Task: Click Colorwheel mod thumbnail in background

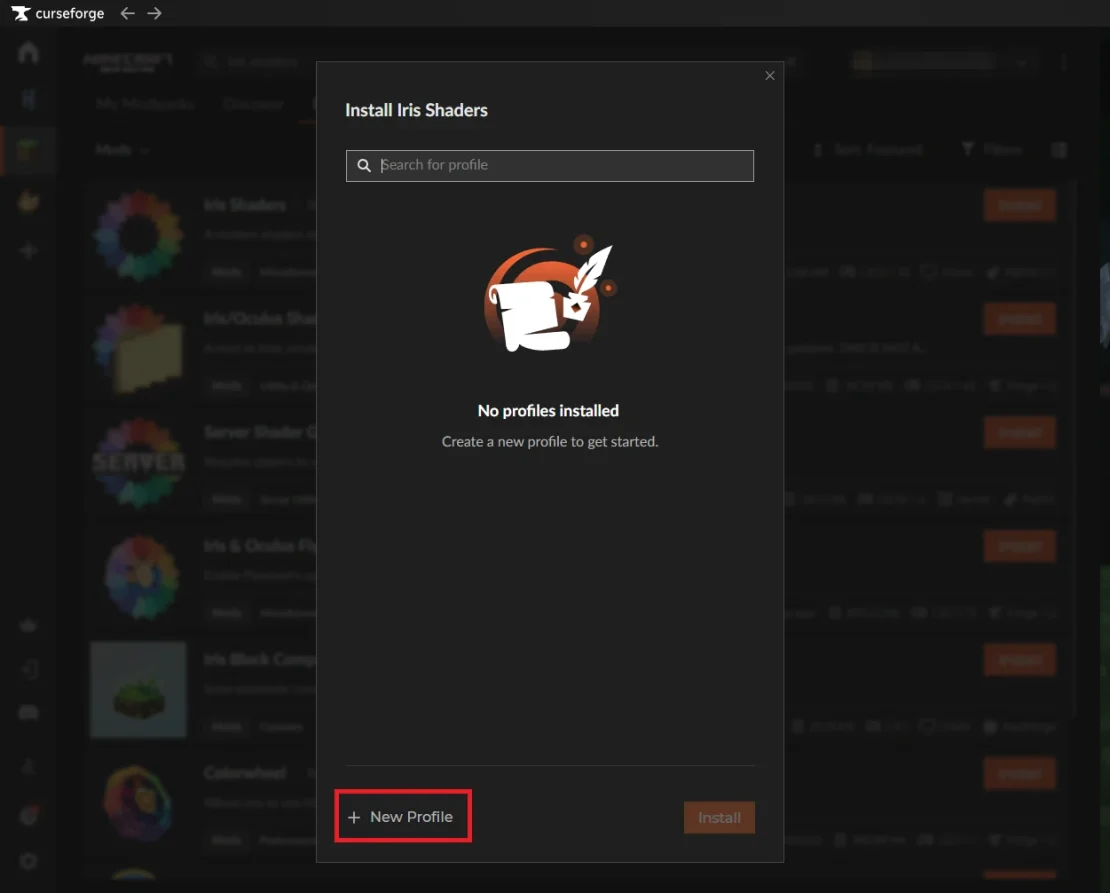Action: [139, 803]
